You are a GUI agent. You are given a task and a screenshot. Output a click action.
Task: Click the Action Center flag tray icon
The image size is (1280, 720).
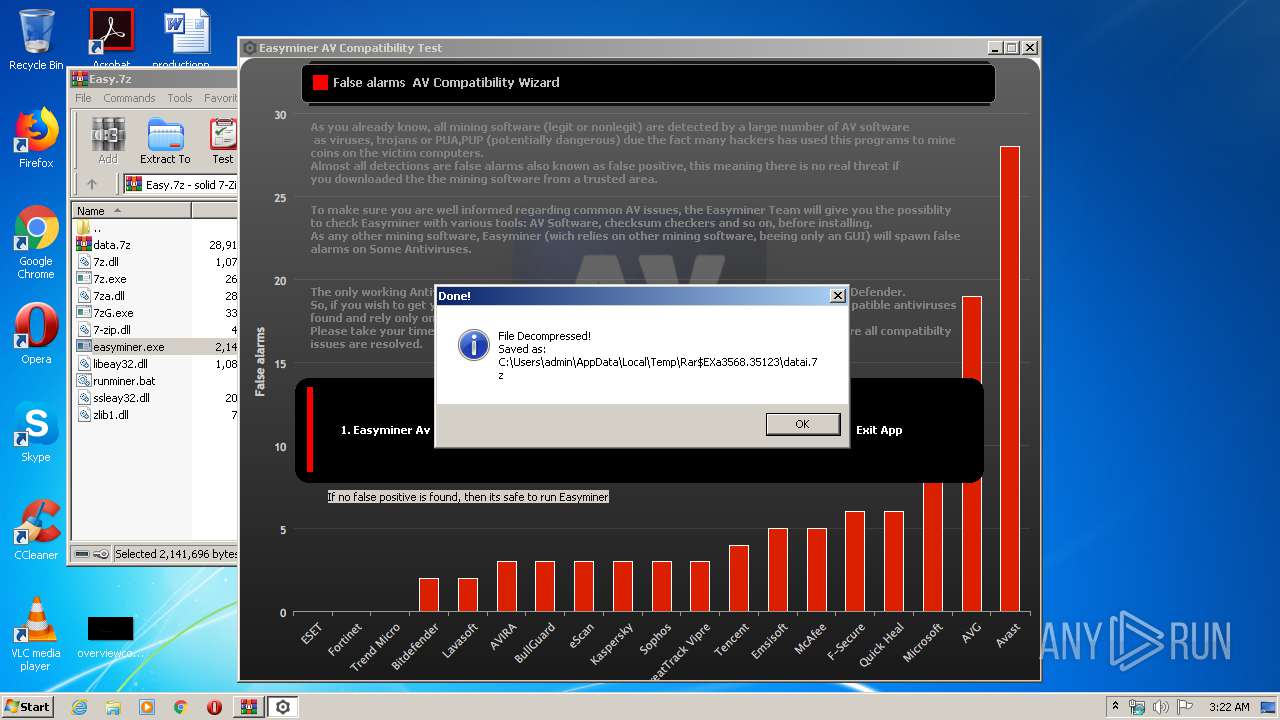[1183, 707]
